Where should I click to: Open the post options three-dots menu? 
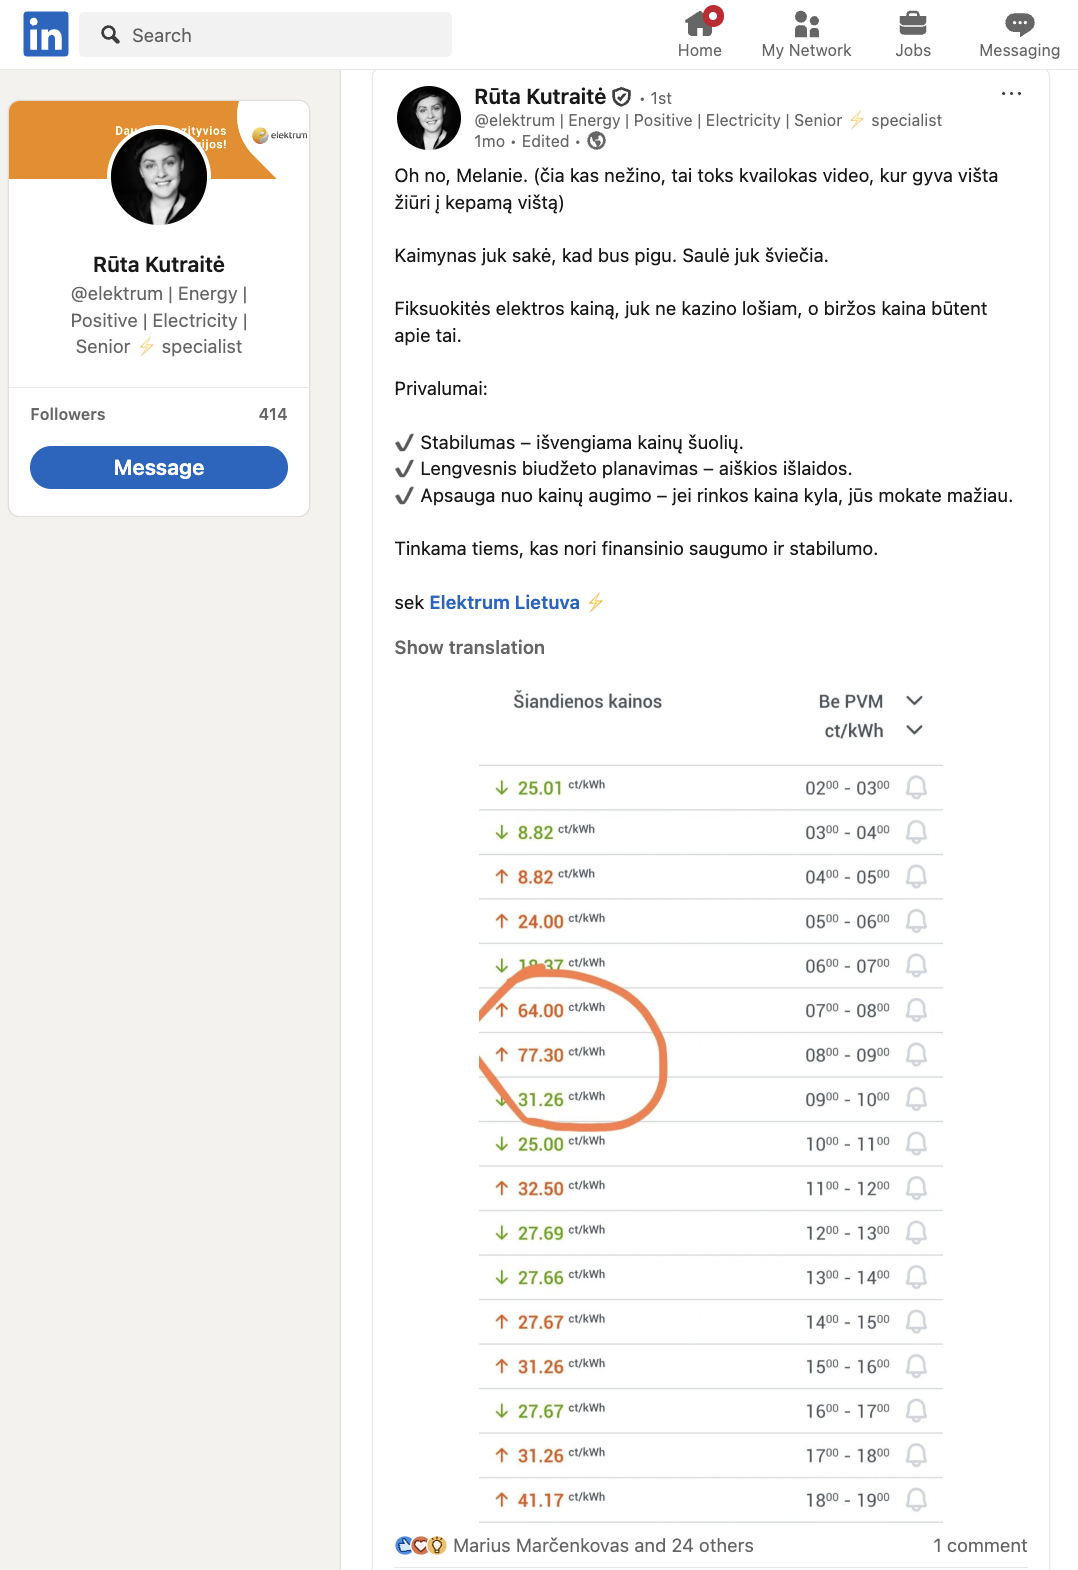pyautogui.click(x=1011, y=94)
